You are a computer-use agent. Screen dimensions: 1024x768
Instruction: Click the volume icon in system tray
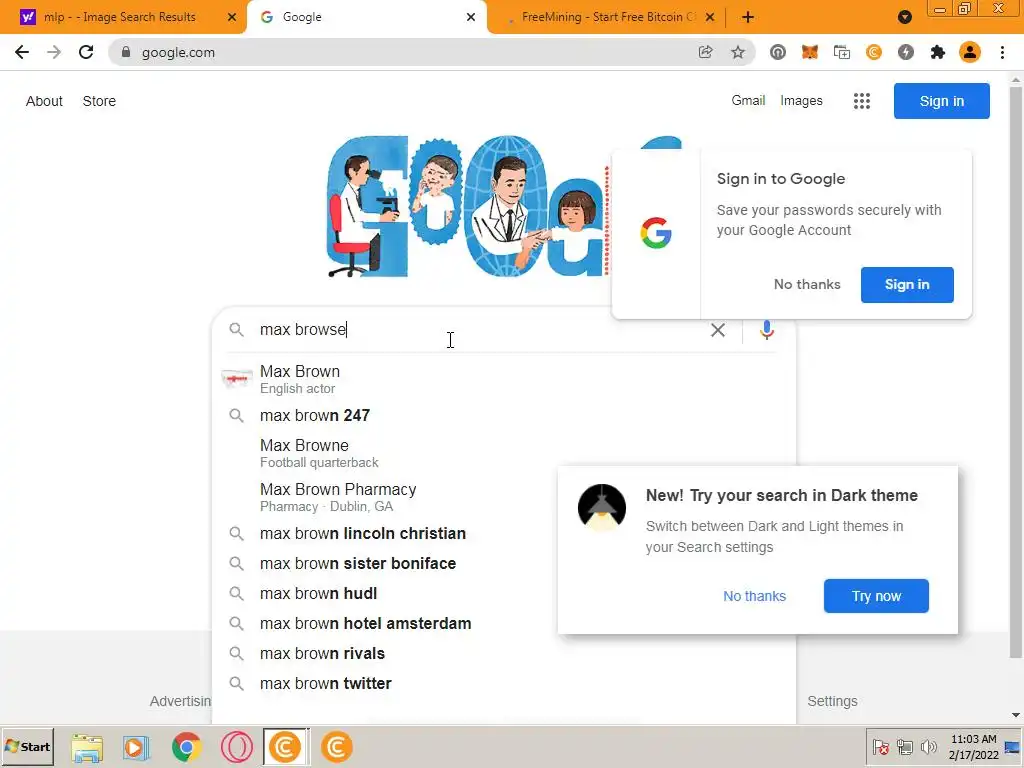point(928,746)
